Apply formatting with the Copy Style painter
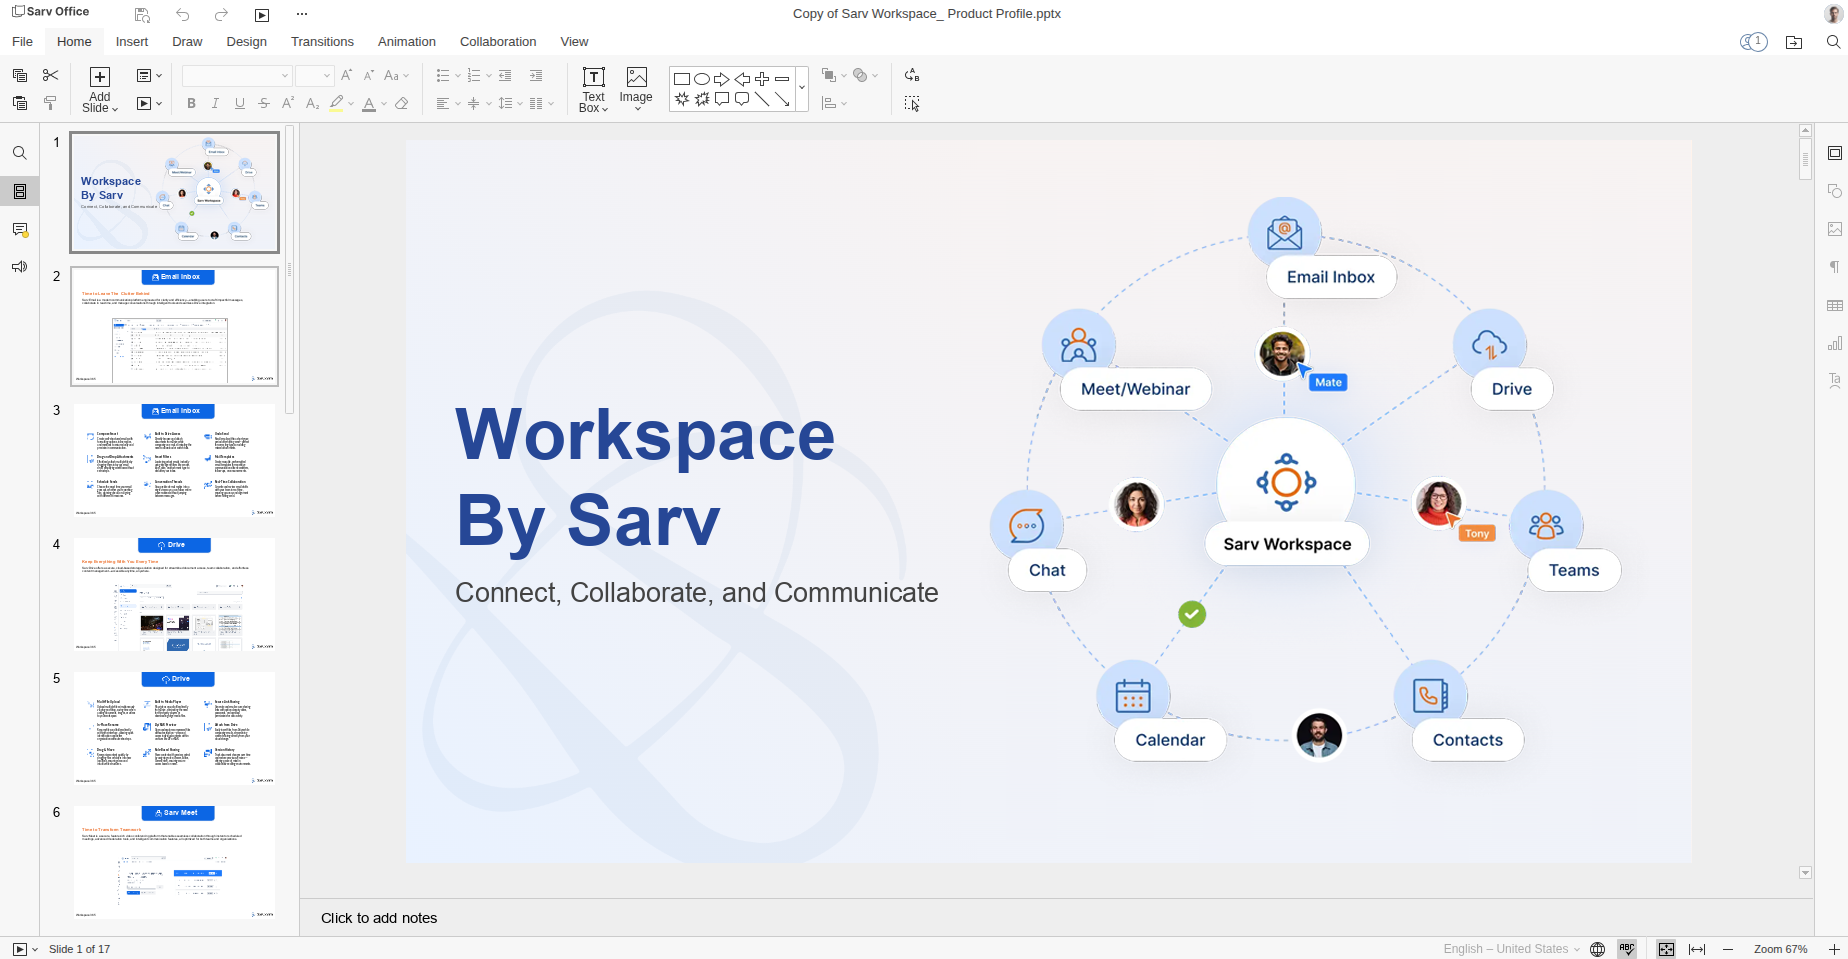Screen dimensions: 1848x959 pyautogui.click(x=50, y=103)
